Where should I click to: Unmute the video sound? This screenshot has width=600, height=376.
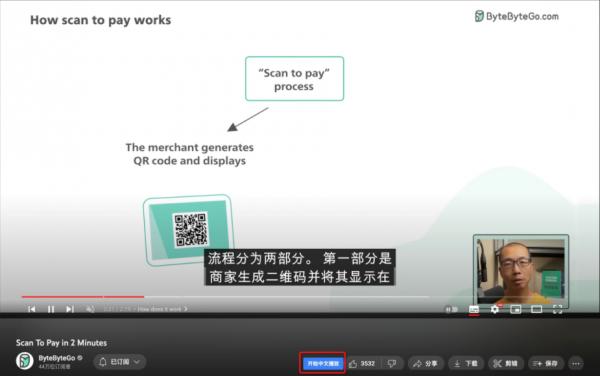coord(90,309)
